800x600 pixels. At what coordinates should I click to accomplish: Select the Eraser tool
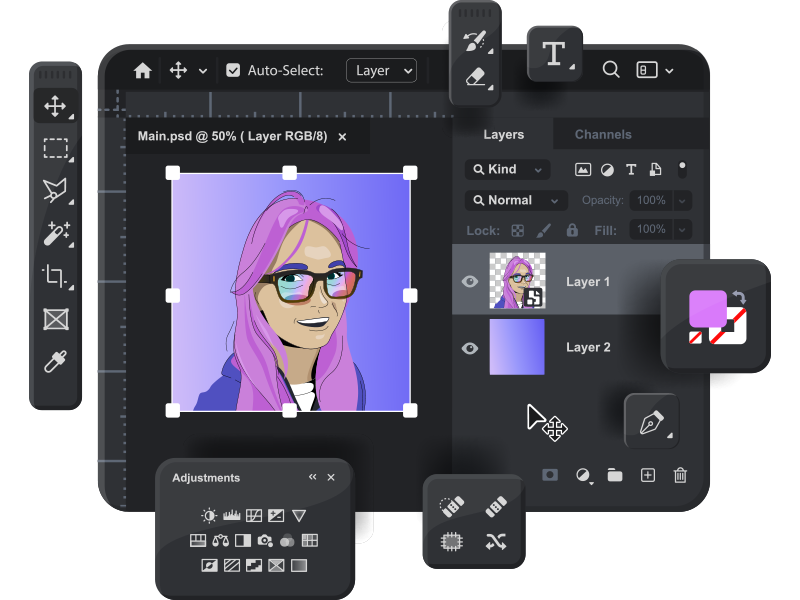(474, 77)
